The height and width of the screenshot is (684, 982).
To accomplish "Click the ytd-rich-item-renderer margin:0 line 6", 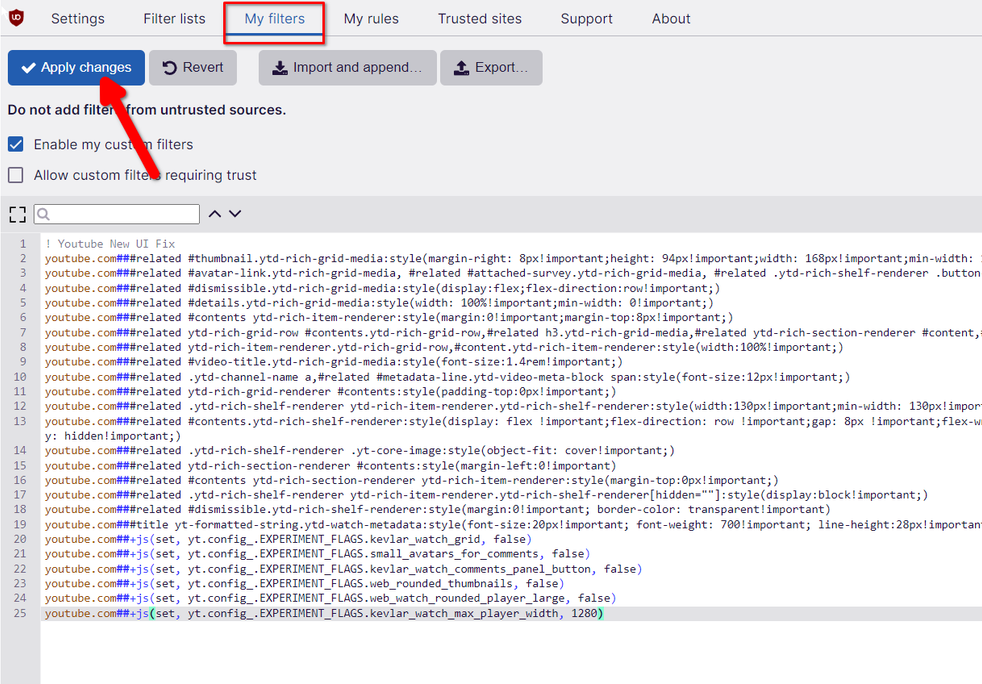I will pyautogui.click(x=389, y=318).
